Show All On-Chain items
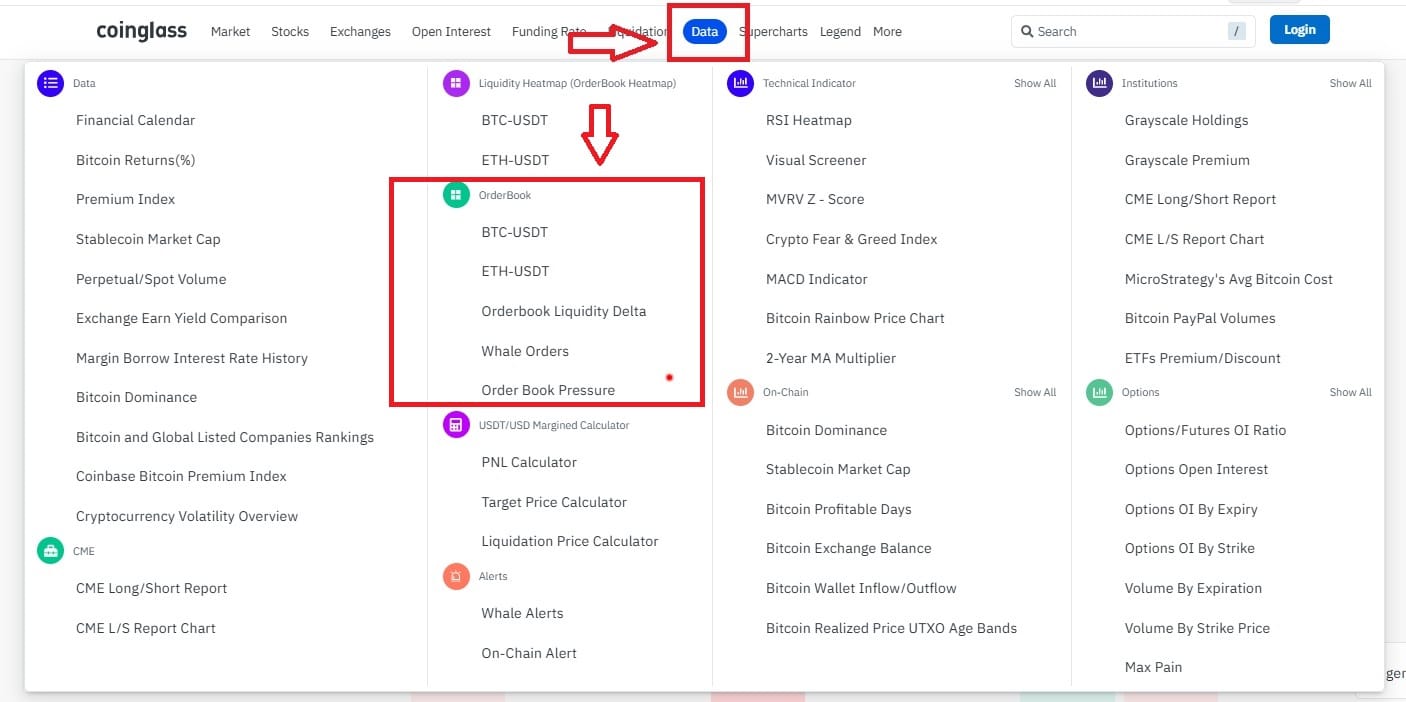Viewport: 1406px width, 702px height. (x=1035, y=392)
